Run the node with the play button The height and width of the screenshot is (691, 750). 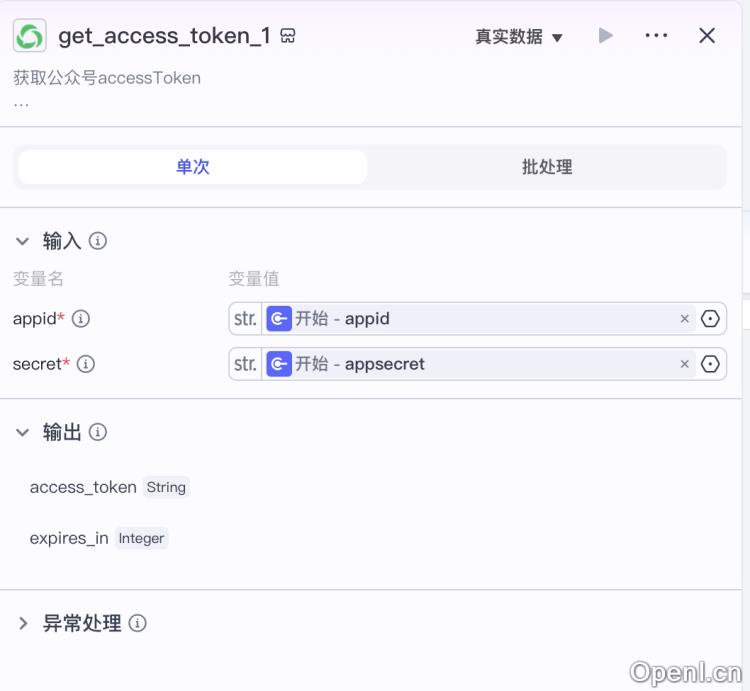click(x=605, y=35)
